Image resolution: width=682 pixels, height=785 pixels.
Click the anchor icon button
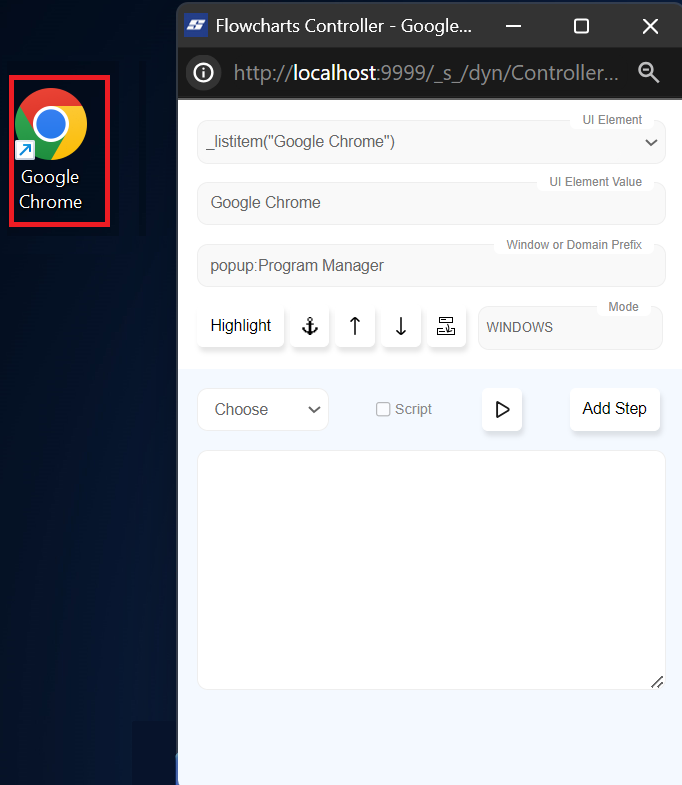point(310,326)
